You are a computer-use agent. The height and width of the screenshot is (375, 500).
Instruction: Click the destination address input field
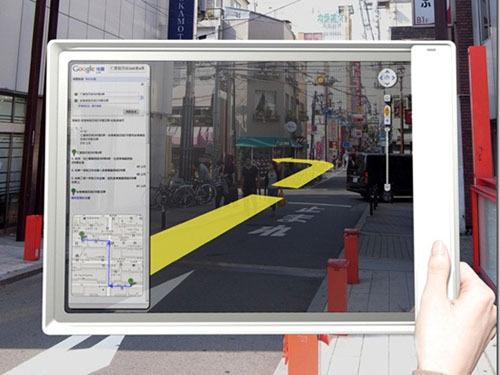tap(107, 100)
